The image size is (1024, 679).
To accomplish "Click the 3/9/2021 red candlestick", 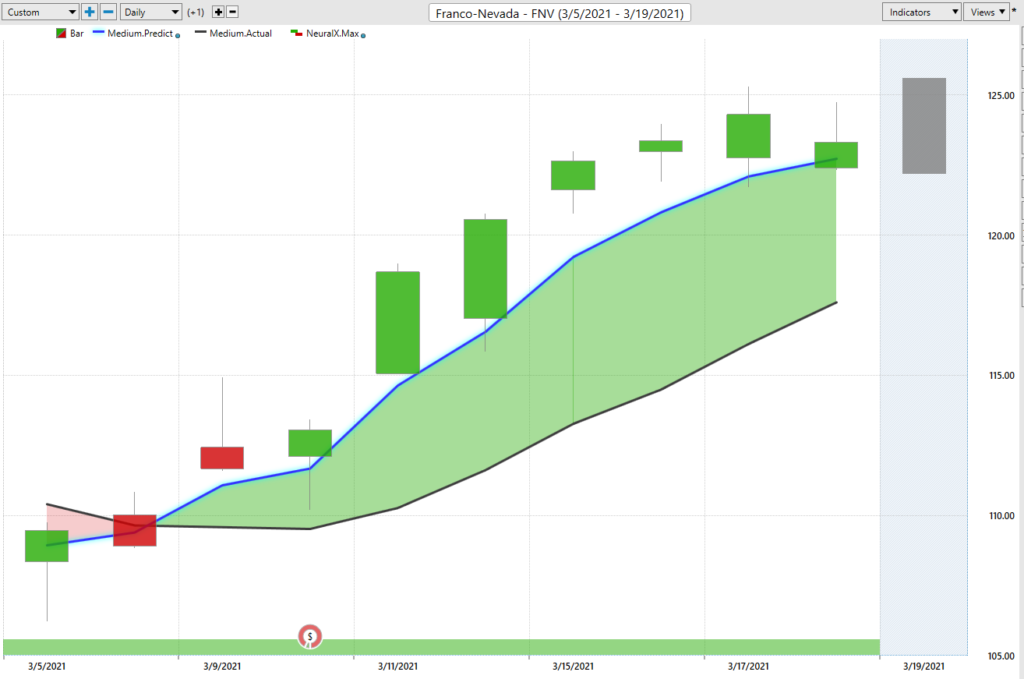I will click(222, 458).
